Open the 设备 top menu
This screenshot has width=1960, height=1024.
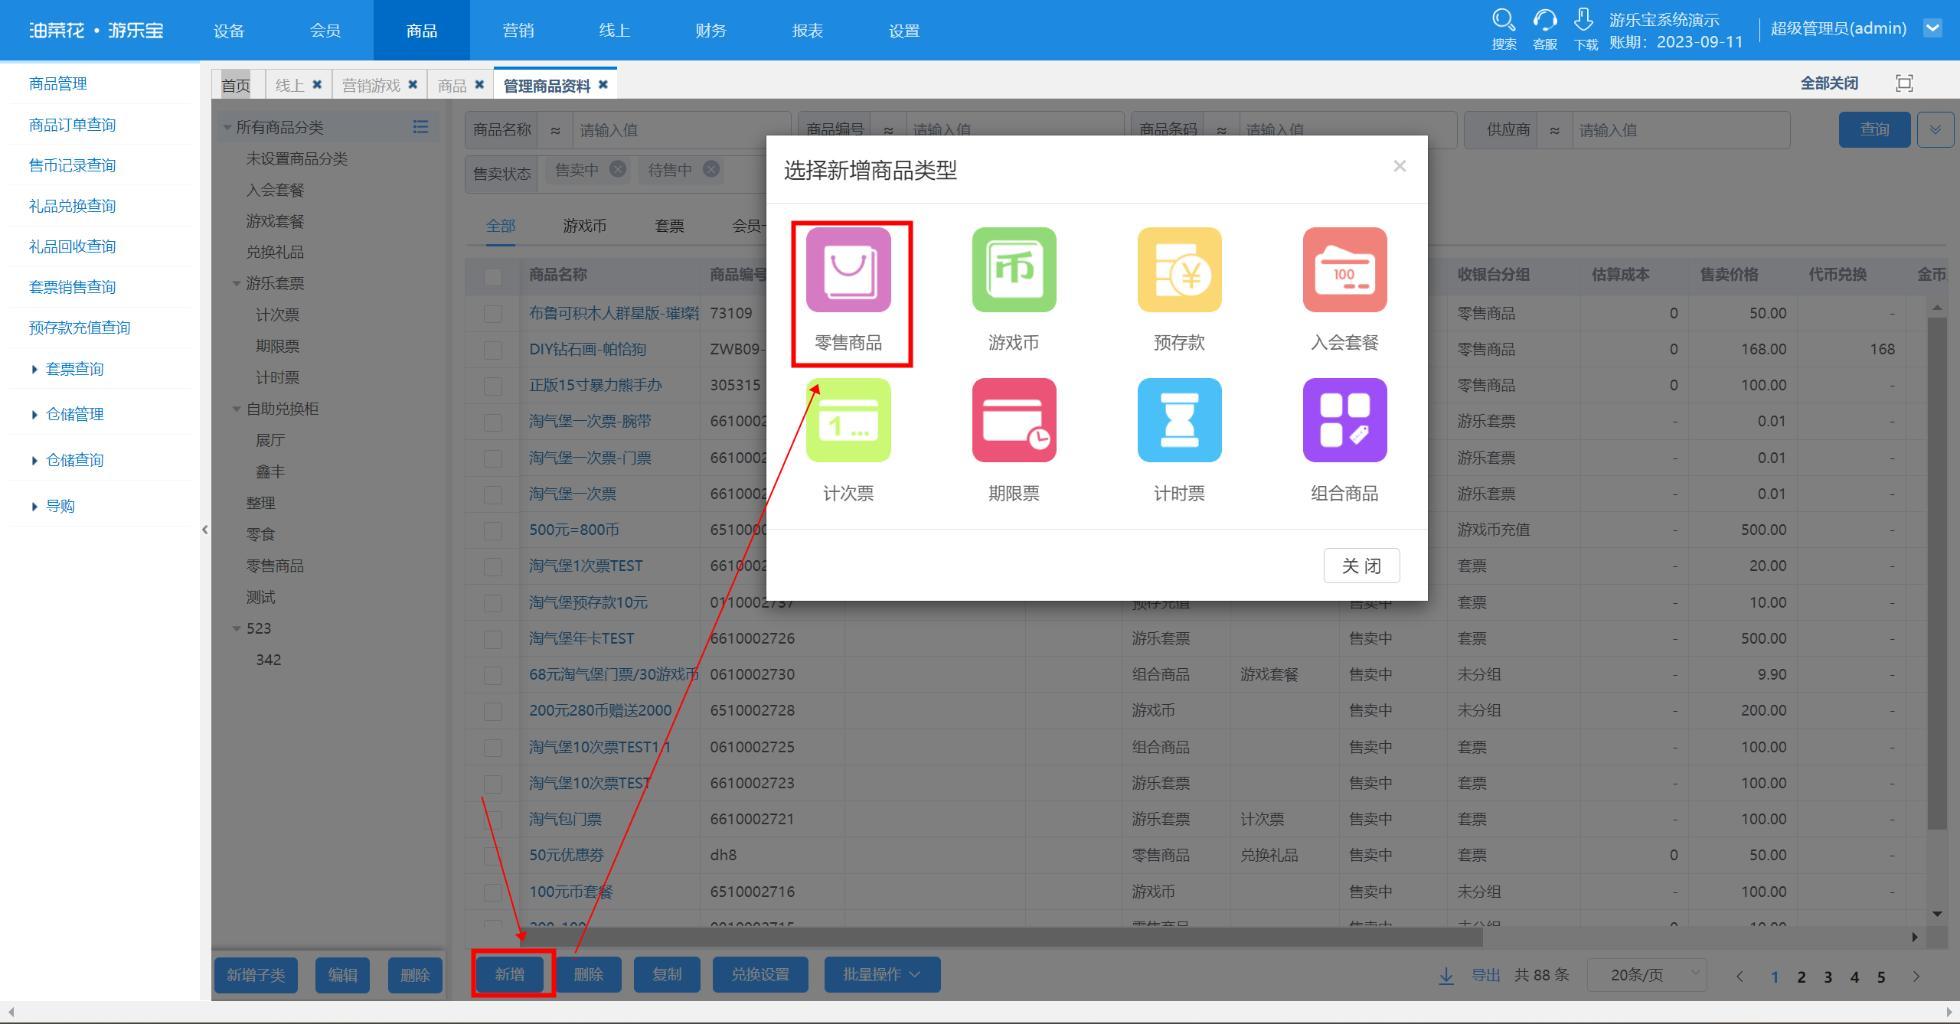click(229, 30)
